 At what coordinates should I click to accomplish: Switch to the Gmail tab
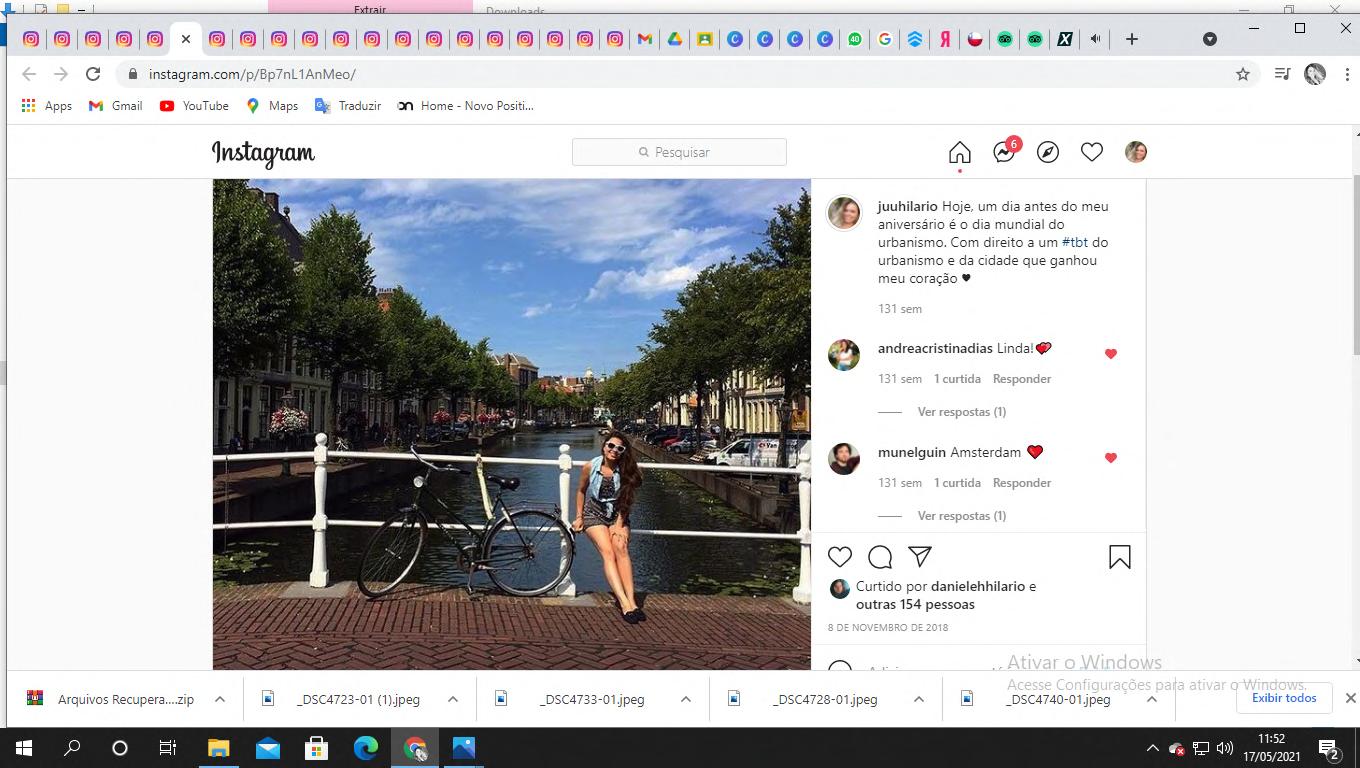pyautogui.click(x=645, y=39)
